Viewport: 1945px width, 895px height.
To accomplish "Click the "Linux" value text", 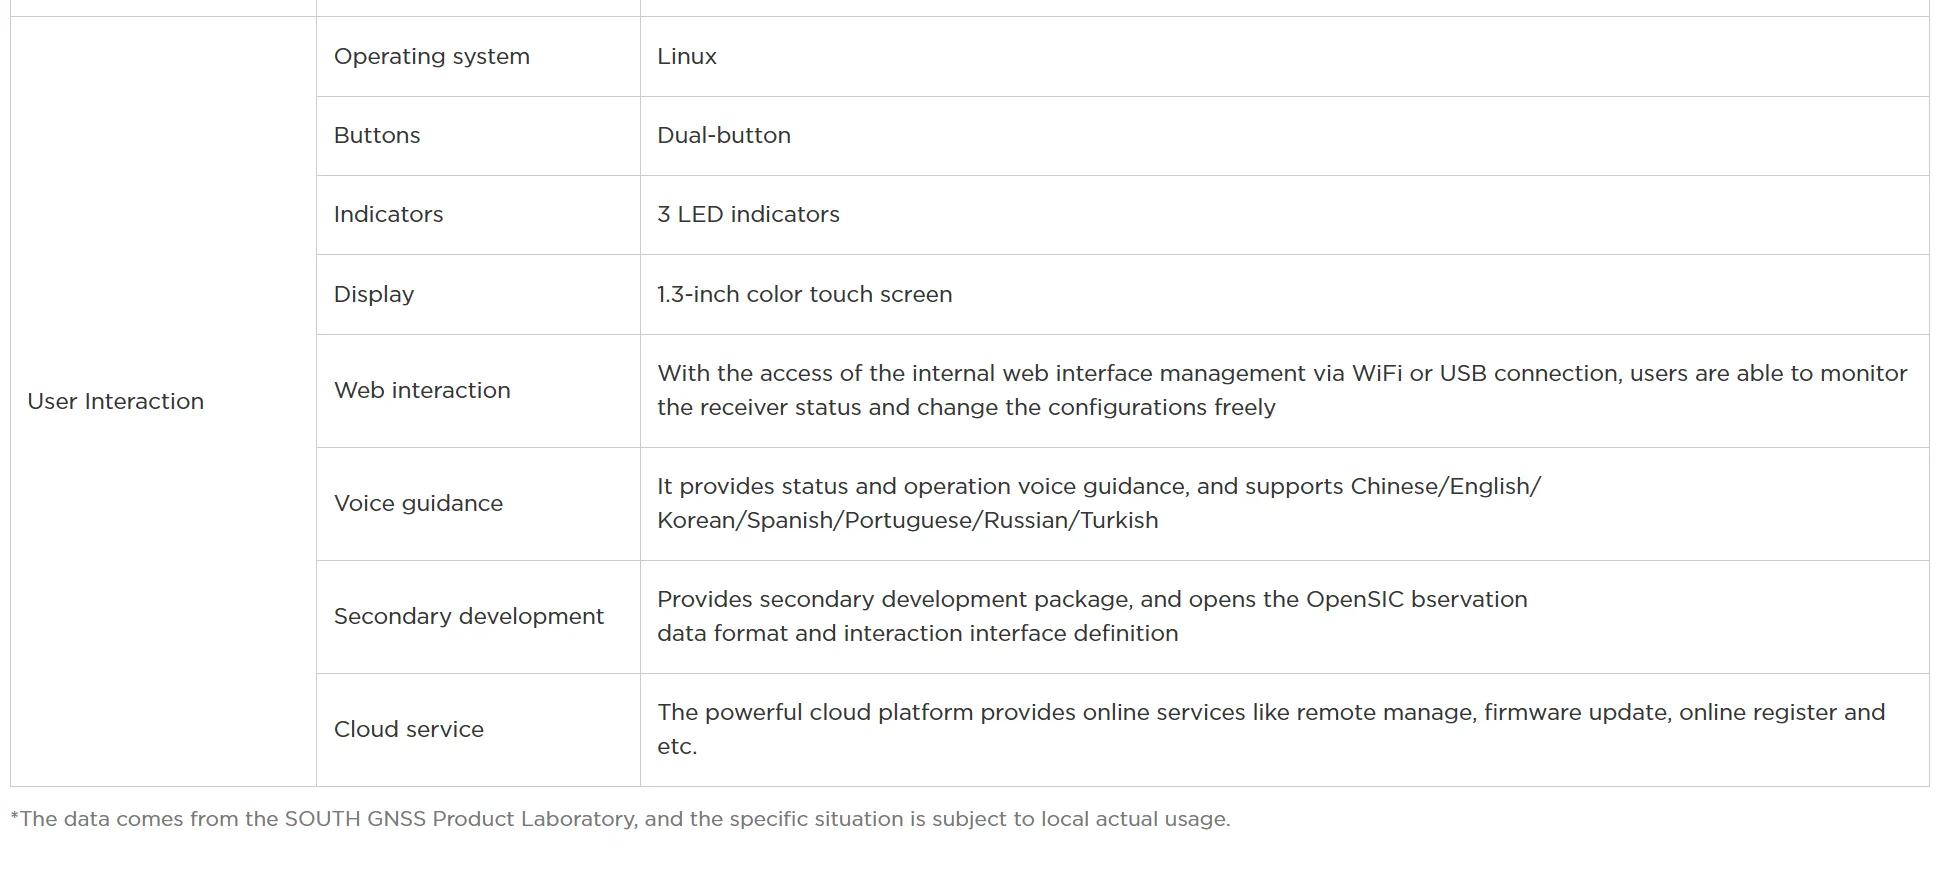I will [687, 56].
